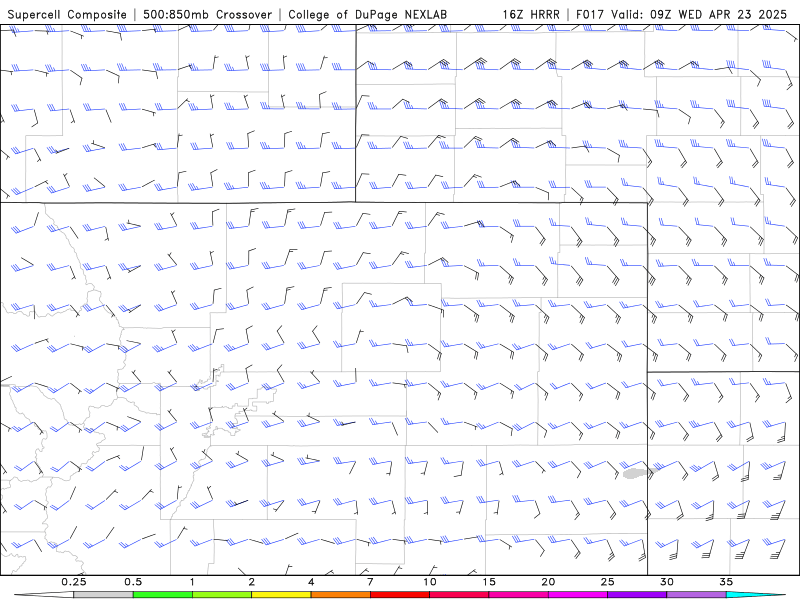Click the gray color bar segment after 0.25

pos(103,595)
